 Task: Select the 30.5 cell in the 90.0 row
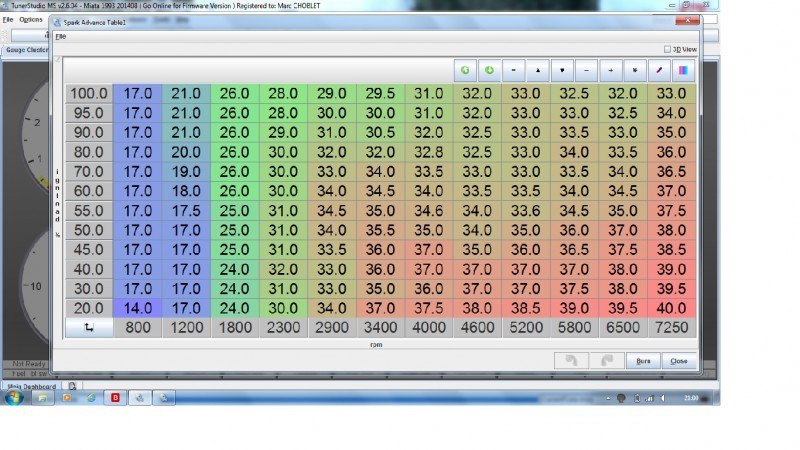pyautogui.click(x=380, y=133)
